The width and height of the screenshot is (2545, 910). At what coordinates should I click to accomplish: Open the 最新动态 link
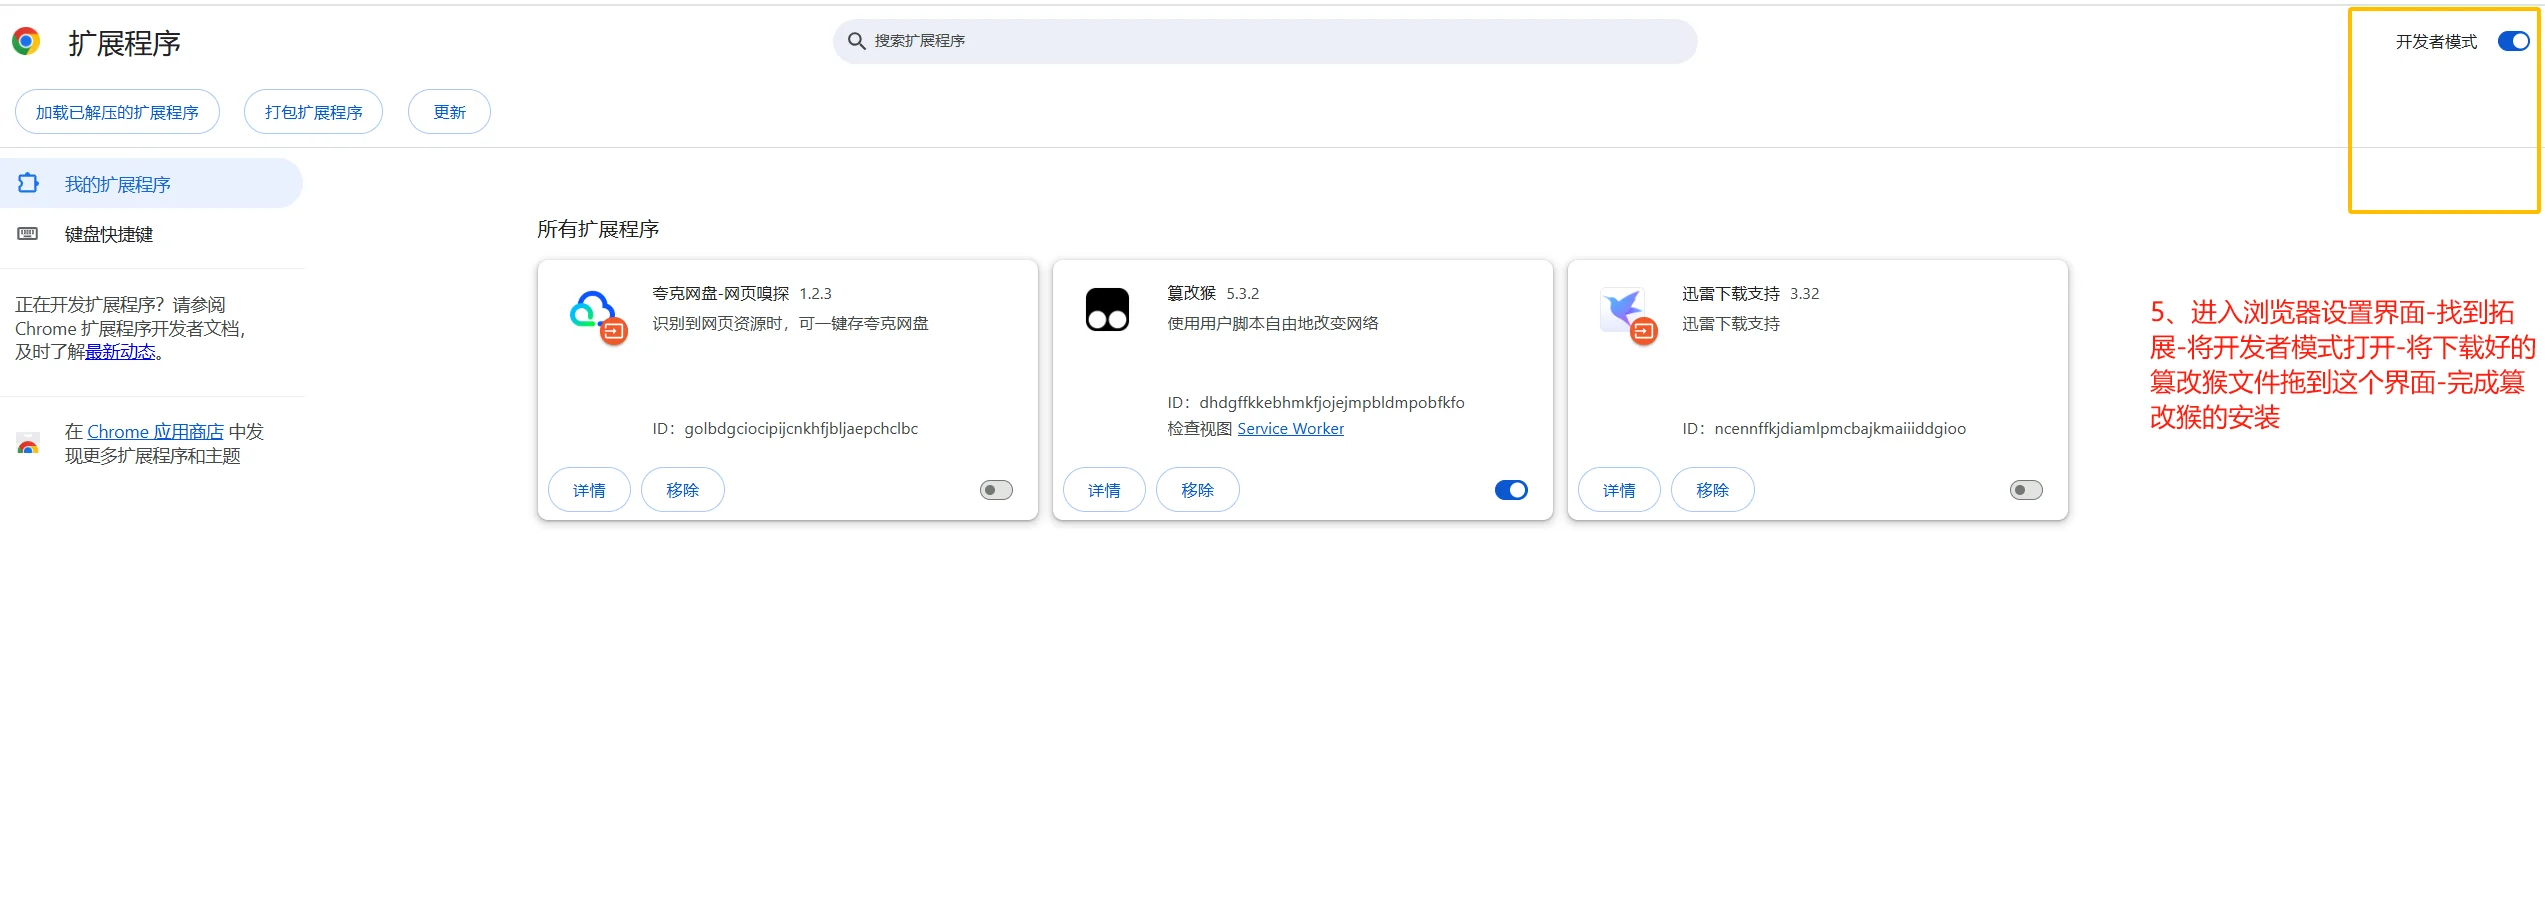click(121, 351)
